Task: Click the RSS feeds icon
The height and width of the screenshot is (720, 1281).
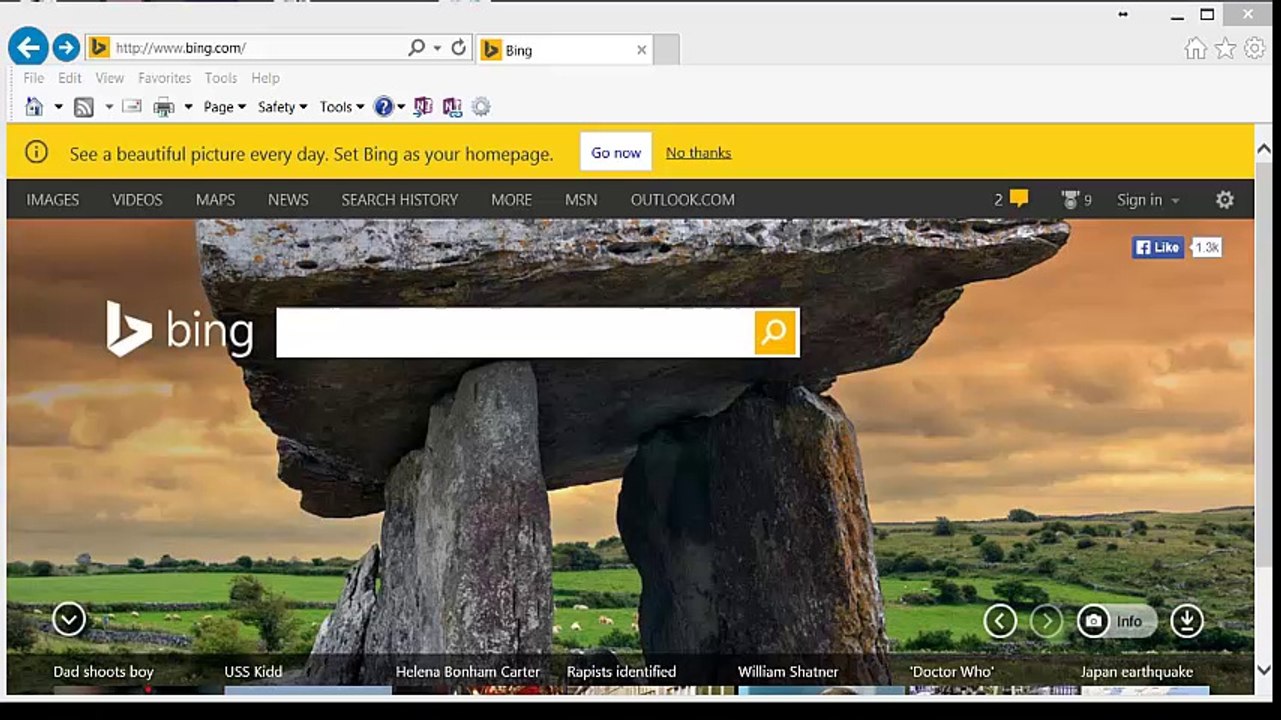Action: (84, 107)
